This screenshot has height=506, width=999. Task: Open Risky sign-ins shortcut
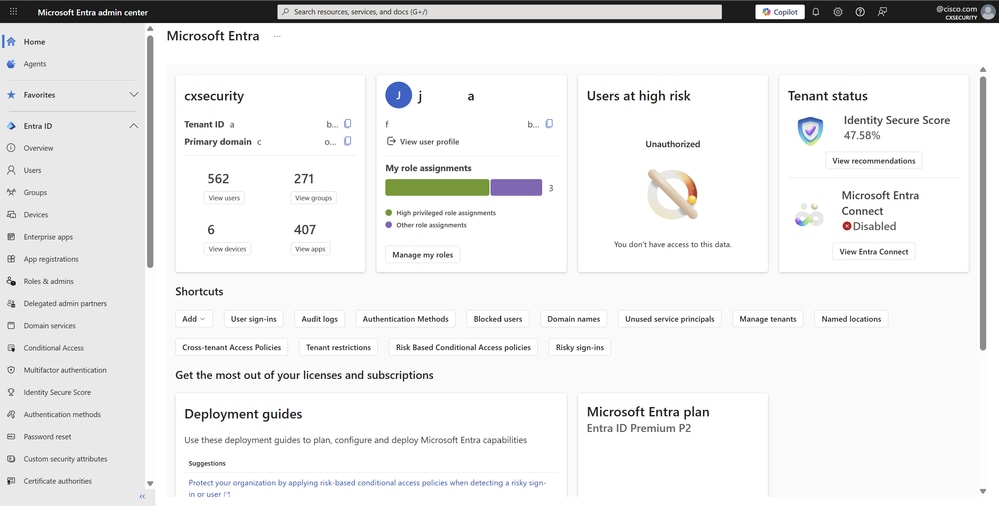580,347
